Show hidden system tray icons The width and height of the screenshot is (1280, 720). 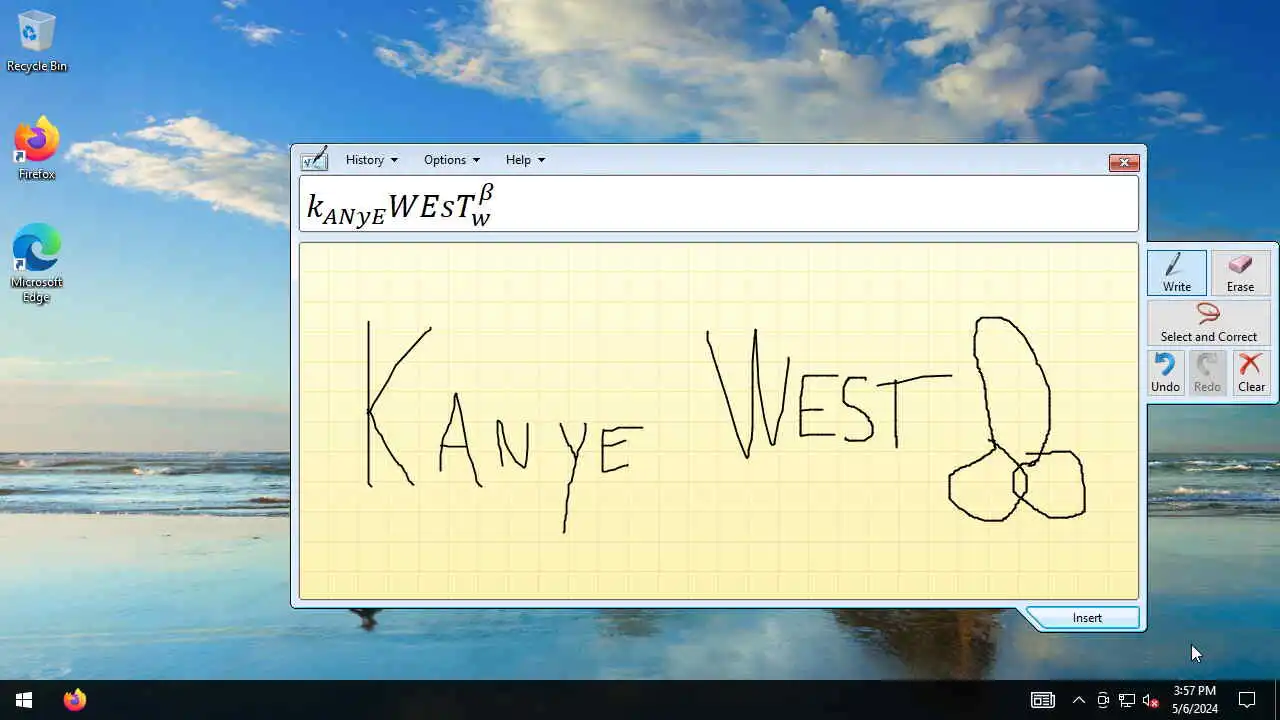pyautogui.click(x=1078, y=700)
